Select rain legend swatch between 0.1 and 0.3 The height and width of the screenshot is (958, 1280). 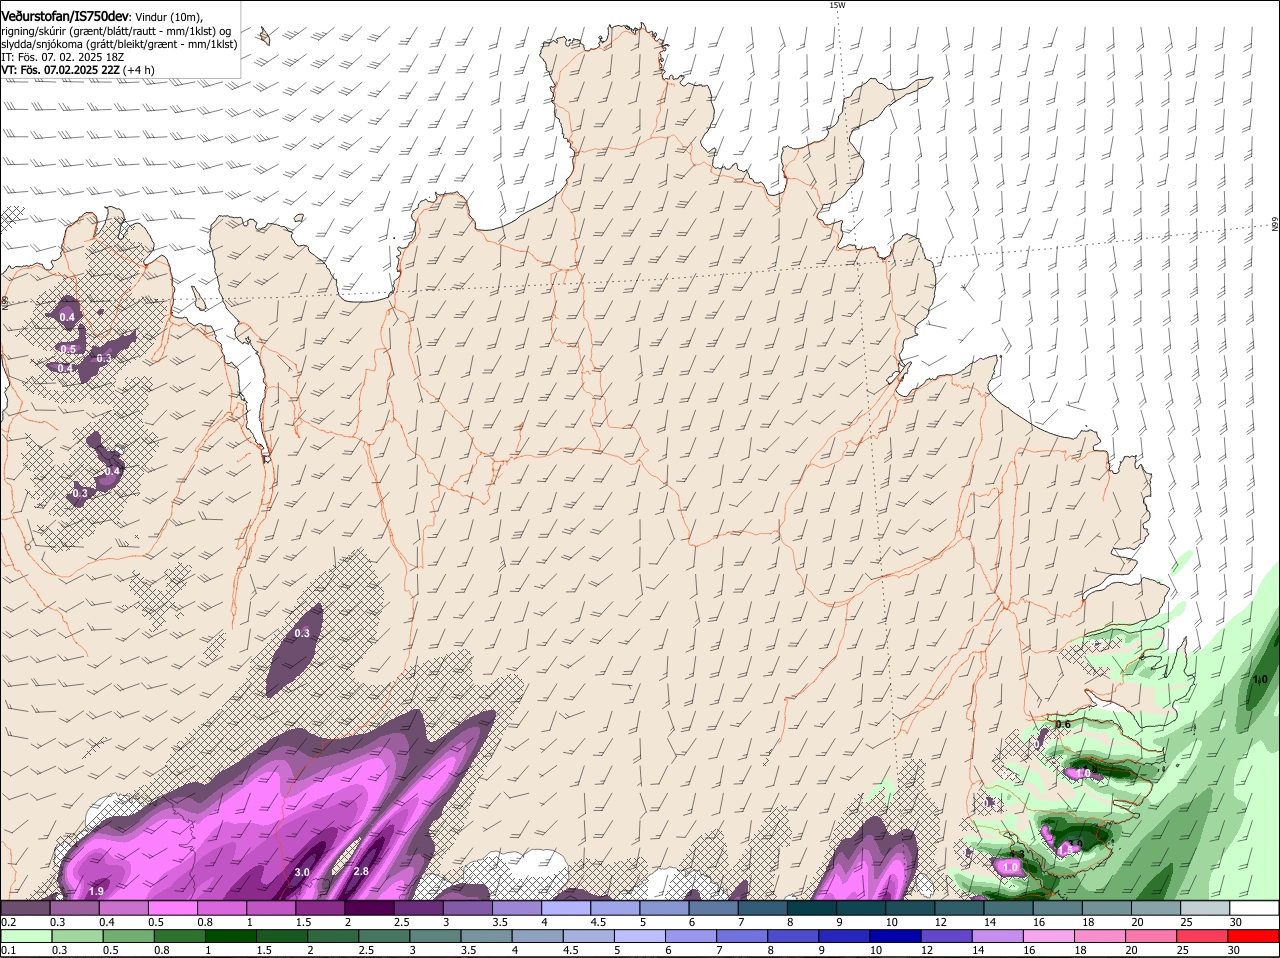[x=25, y=936]
